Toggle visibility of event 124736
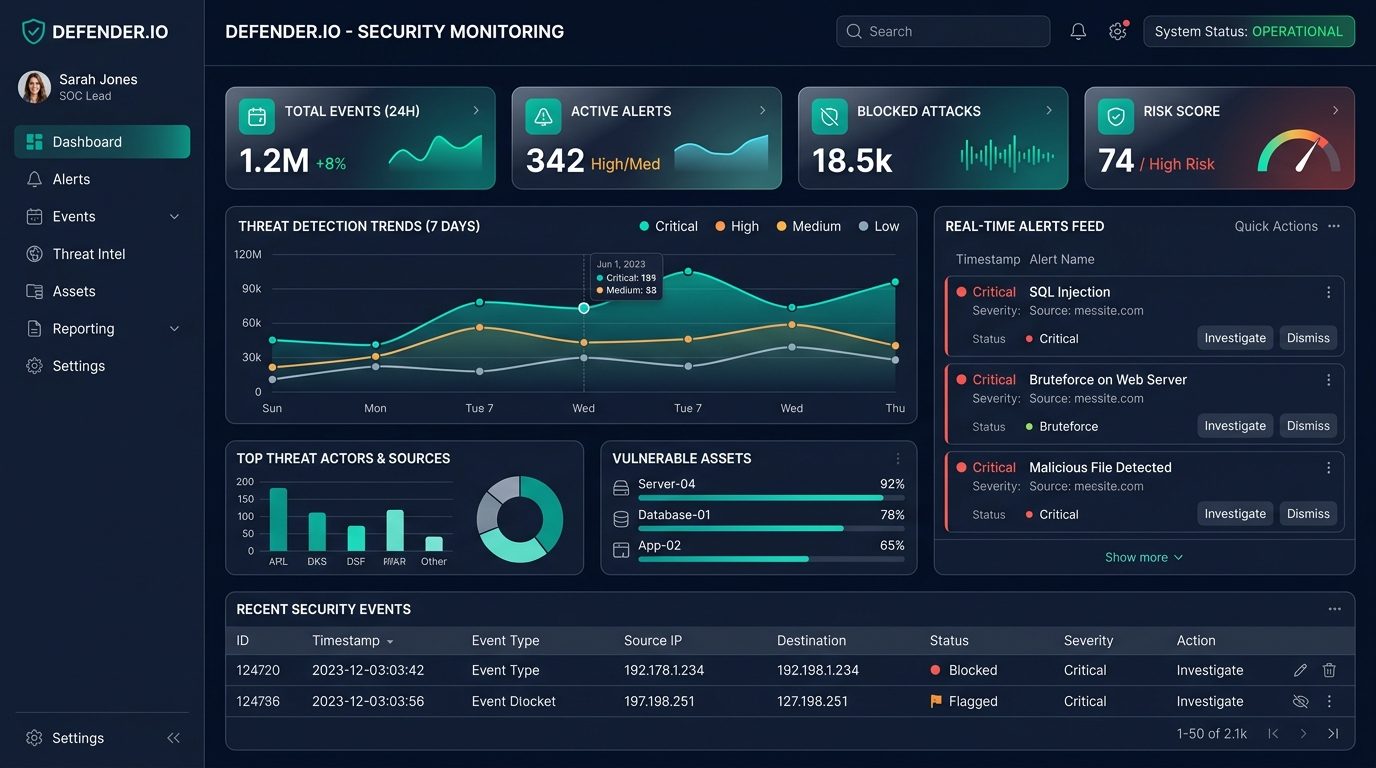The image size is (1376, 768). [x=1300, y=702]
